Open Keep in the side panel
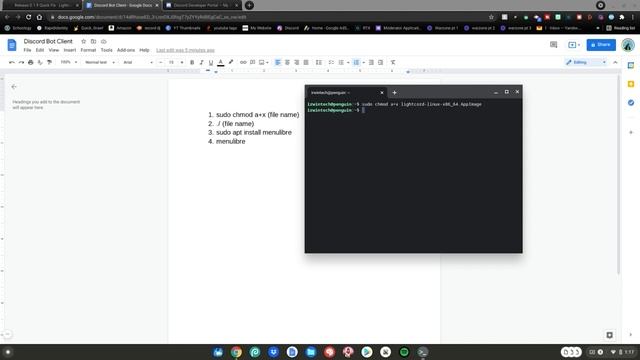 click(x=631, y=84)
